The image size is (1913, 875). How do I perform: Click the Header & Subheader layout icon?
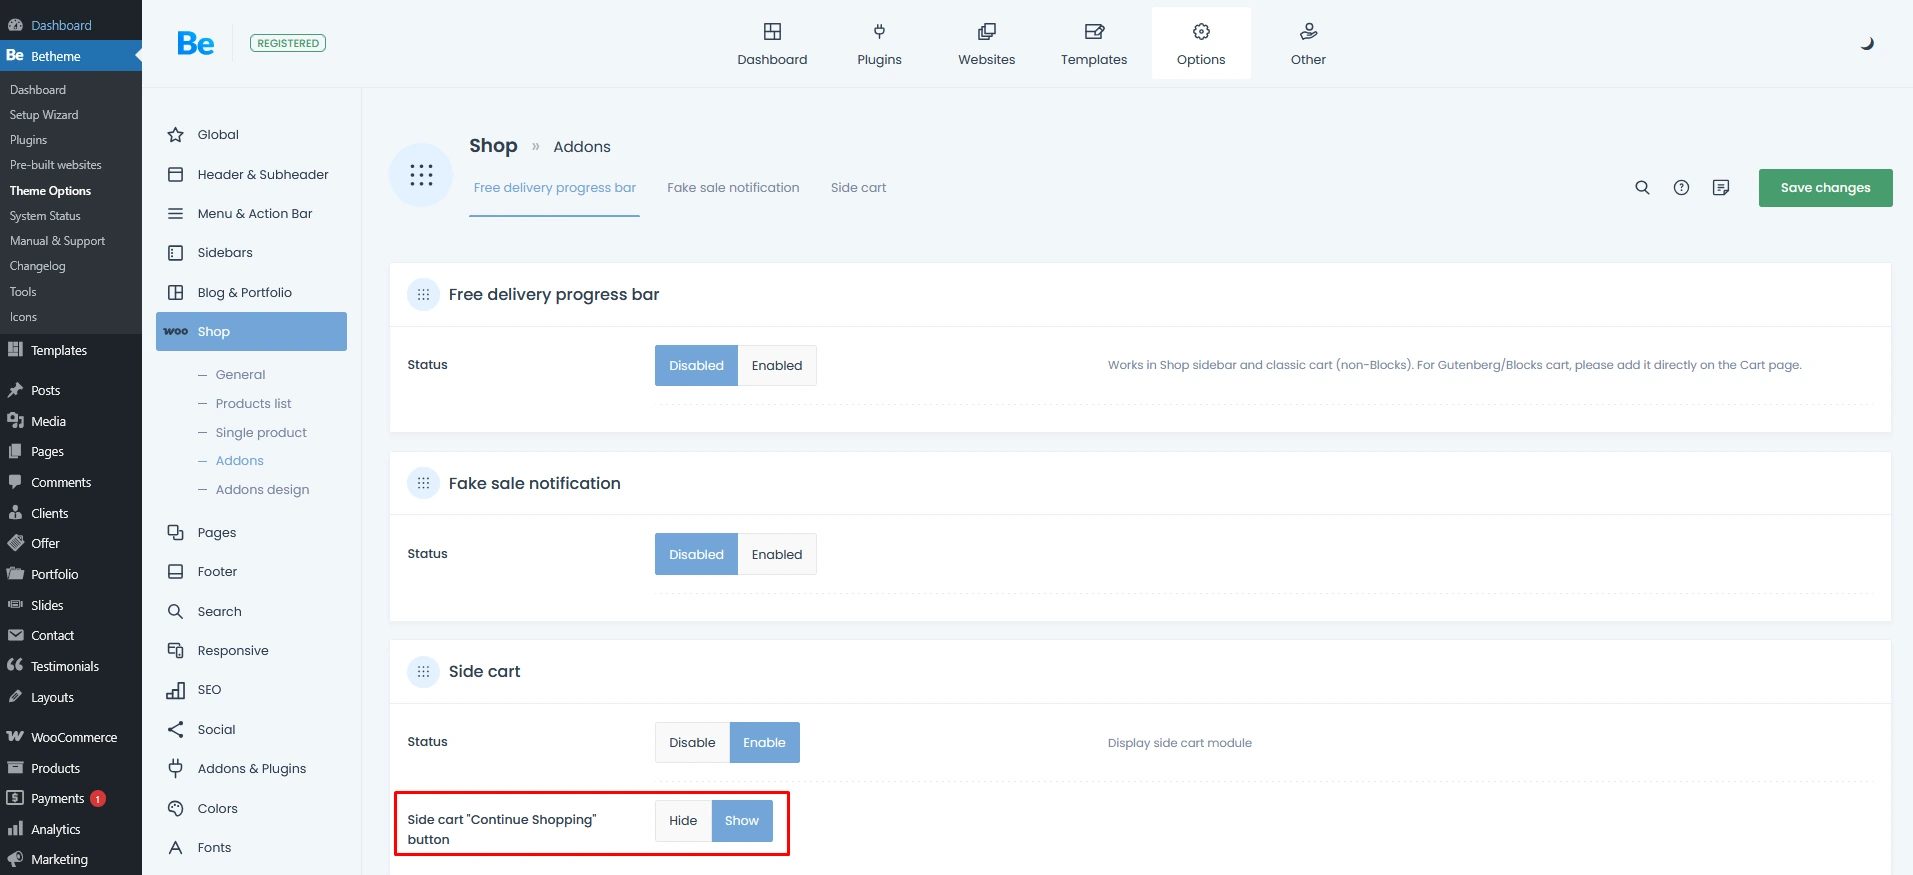[x=176, y=174]
